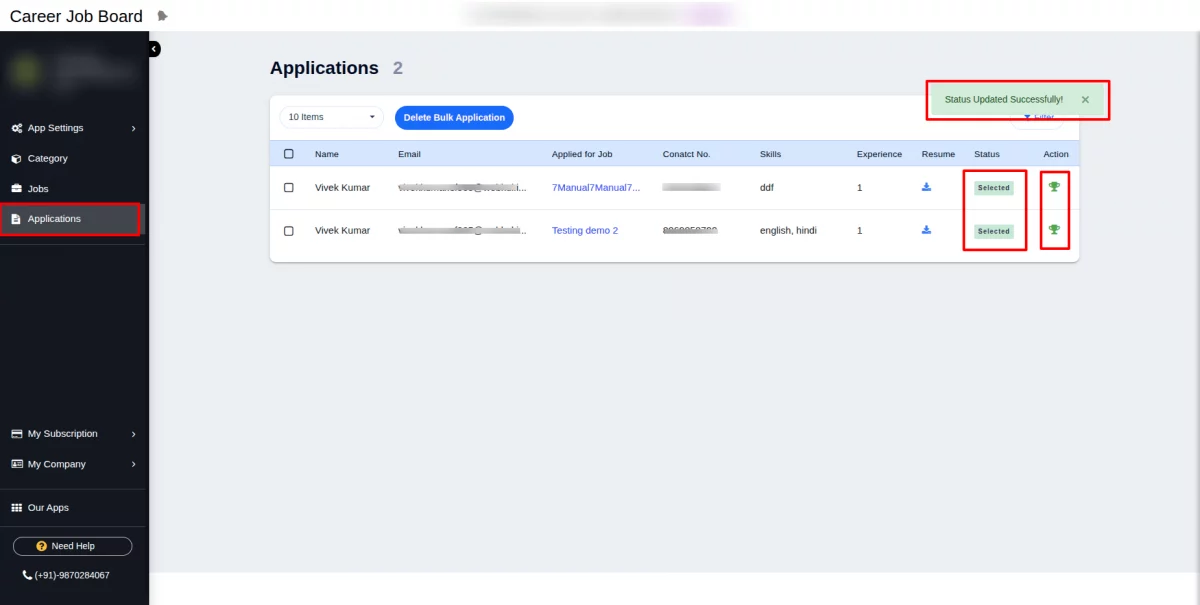Check the first Vivek Kumar row checkbox
The height and width of the screenshot is (605, 1200).
289,187
